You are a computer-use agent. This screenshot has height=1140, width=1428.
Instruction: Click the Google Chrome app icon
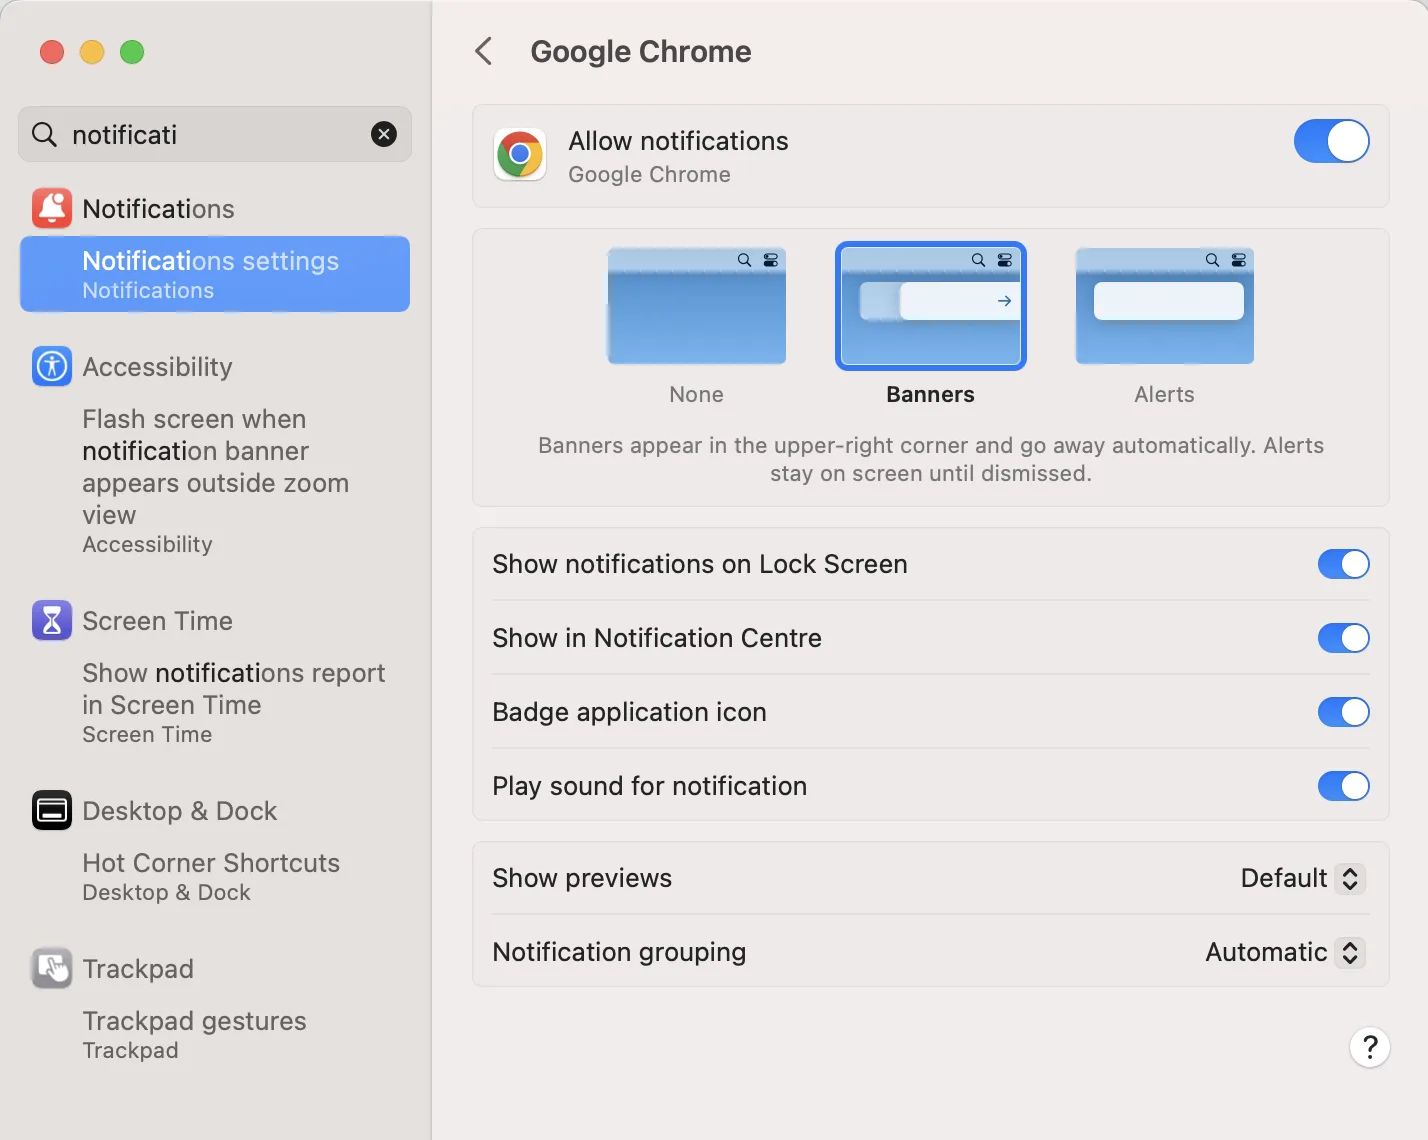click(x=520, y=155)
